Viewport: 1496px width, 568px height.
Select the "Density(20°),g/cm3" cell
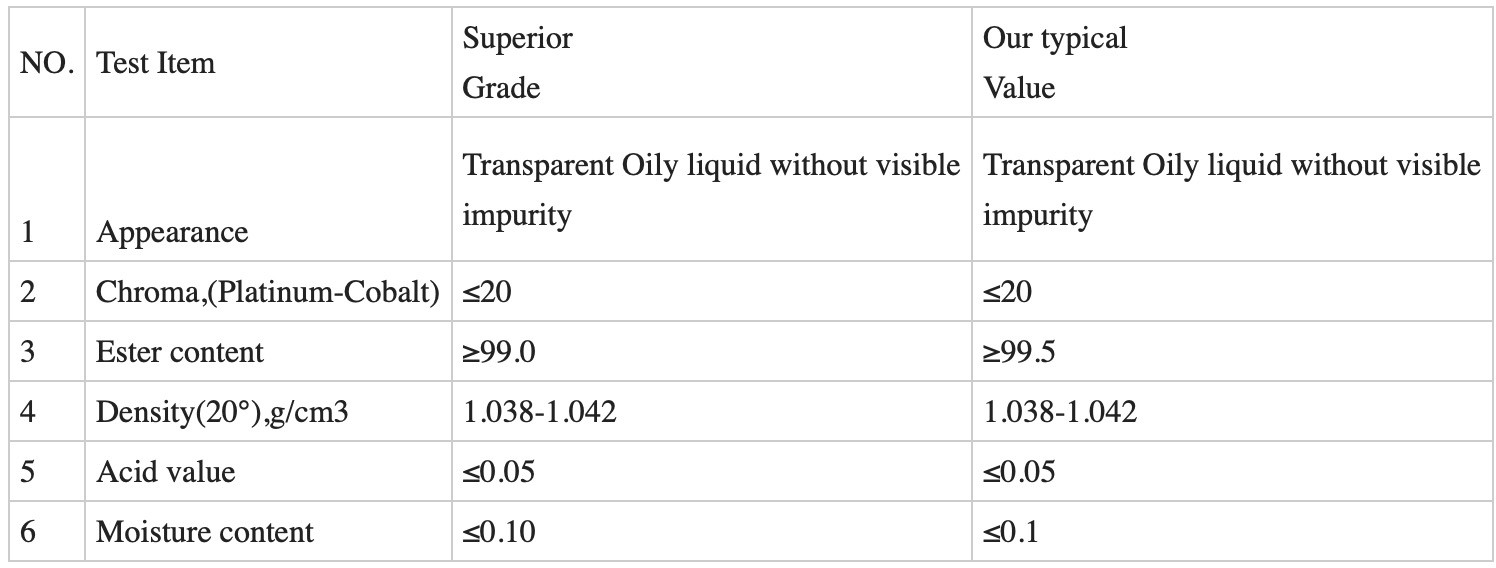[x=222, y=411]
